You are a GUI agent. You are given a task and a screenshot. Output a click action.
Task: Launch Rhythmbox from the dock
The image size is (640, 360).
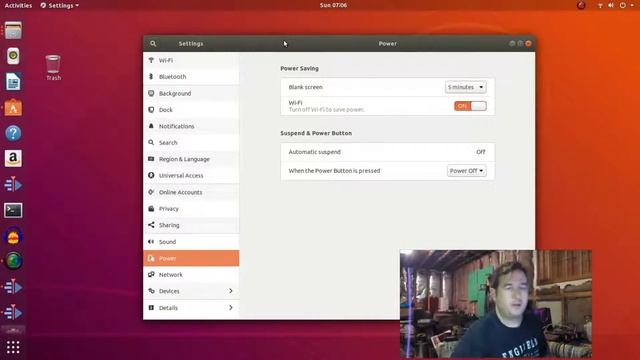[13, 56]
